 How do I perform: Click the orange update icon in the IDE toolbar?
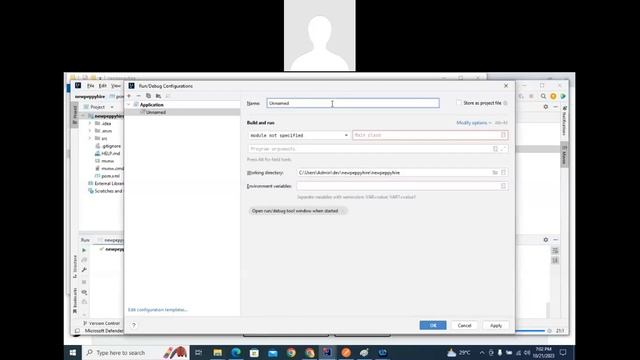(x=553, y=96)
